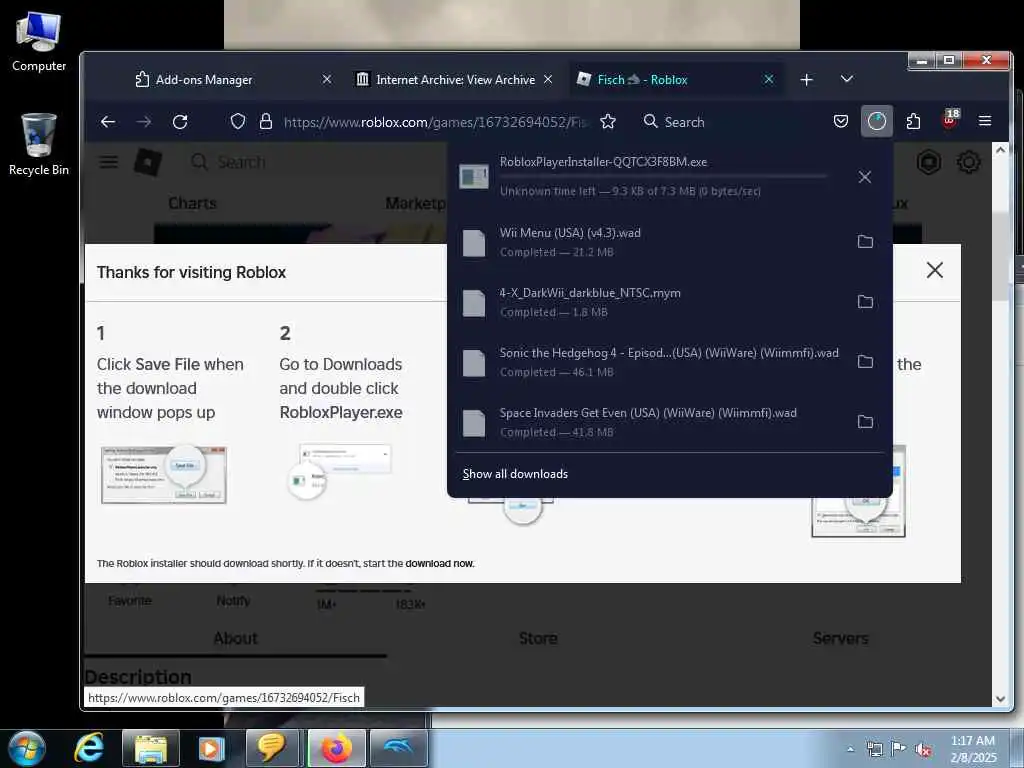Click the muted volume tray icon
The height and width of the screenshot is (768, 1024).
[923, 750]
